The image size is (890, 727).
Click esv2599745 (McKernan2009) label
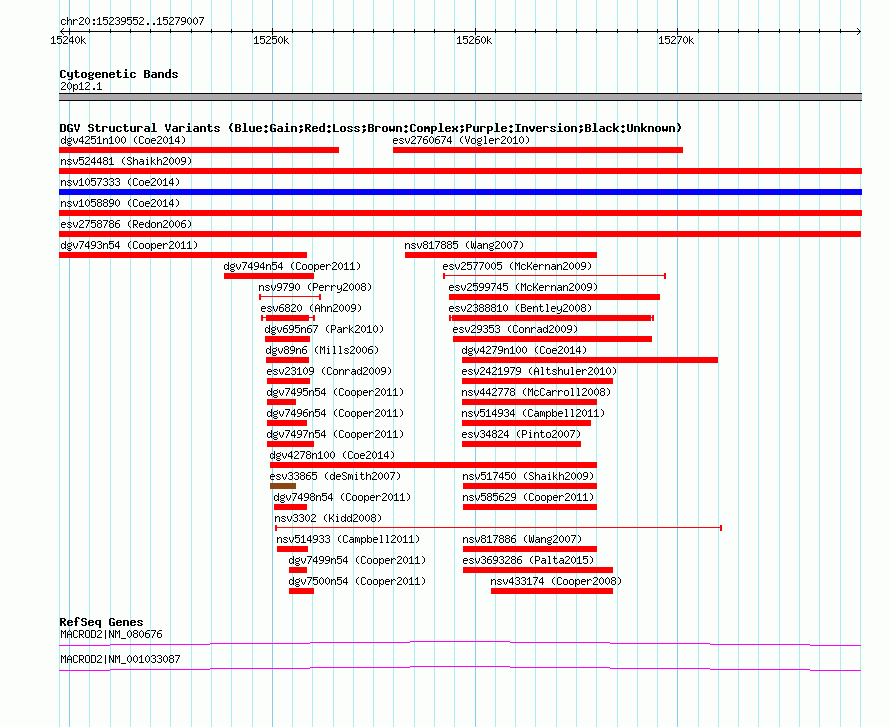point(523,287)
